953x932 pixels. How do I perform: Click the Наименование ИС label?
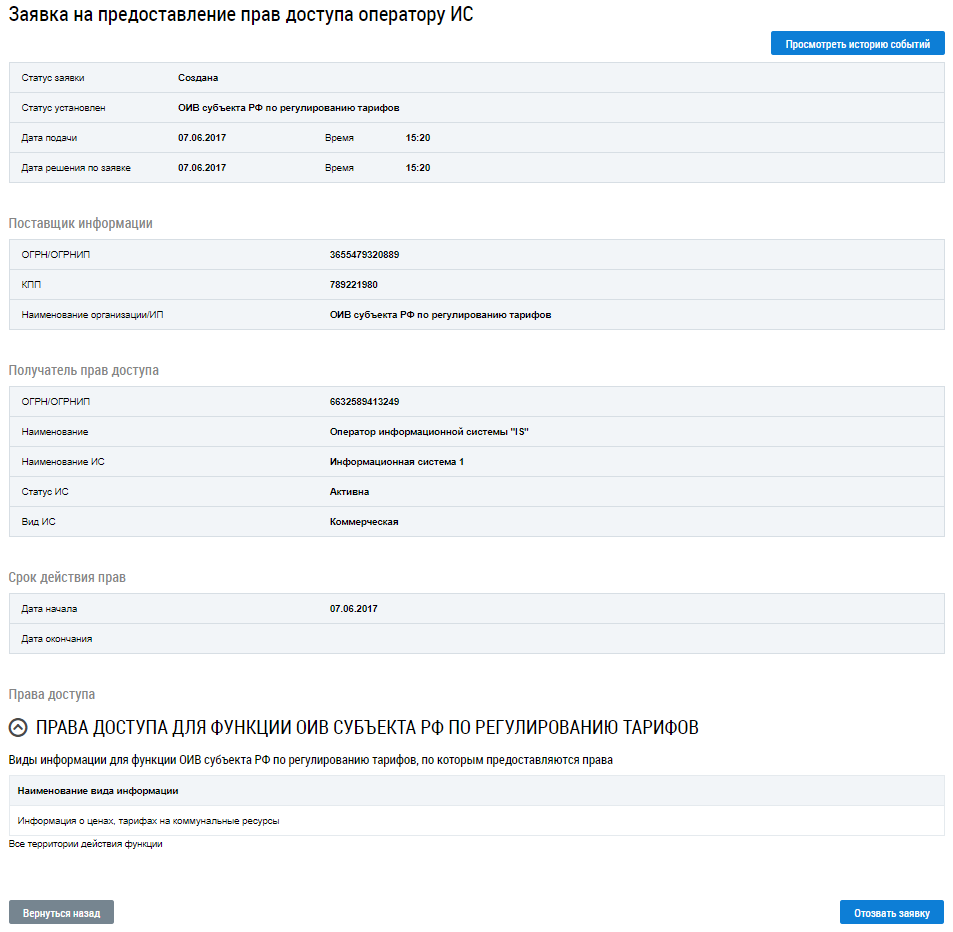(63, 462)
